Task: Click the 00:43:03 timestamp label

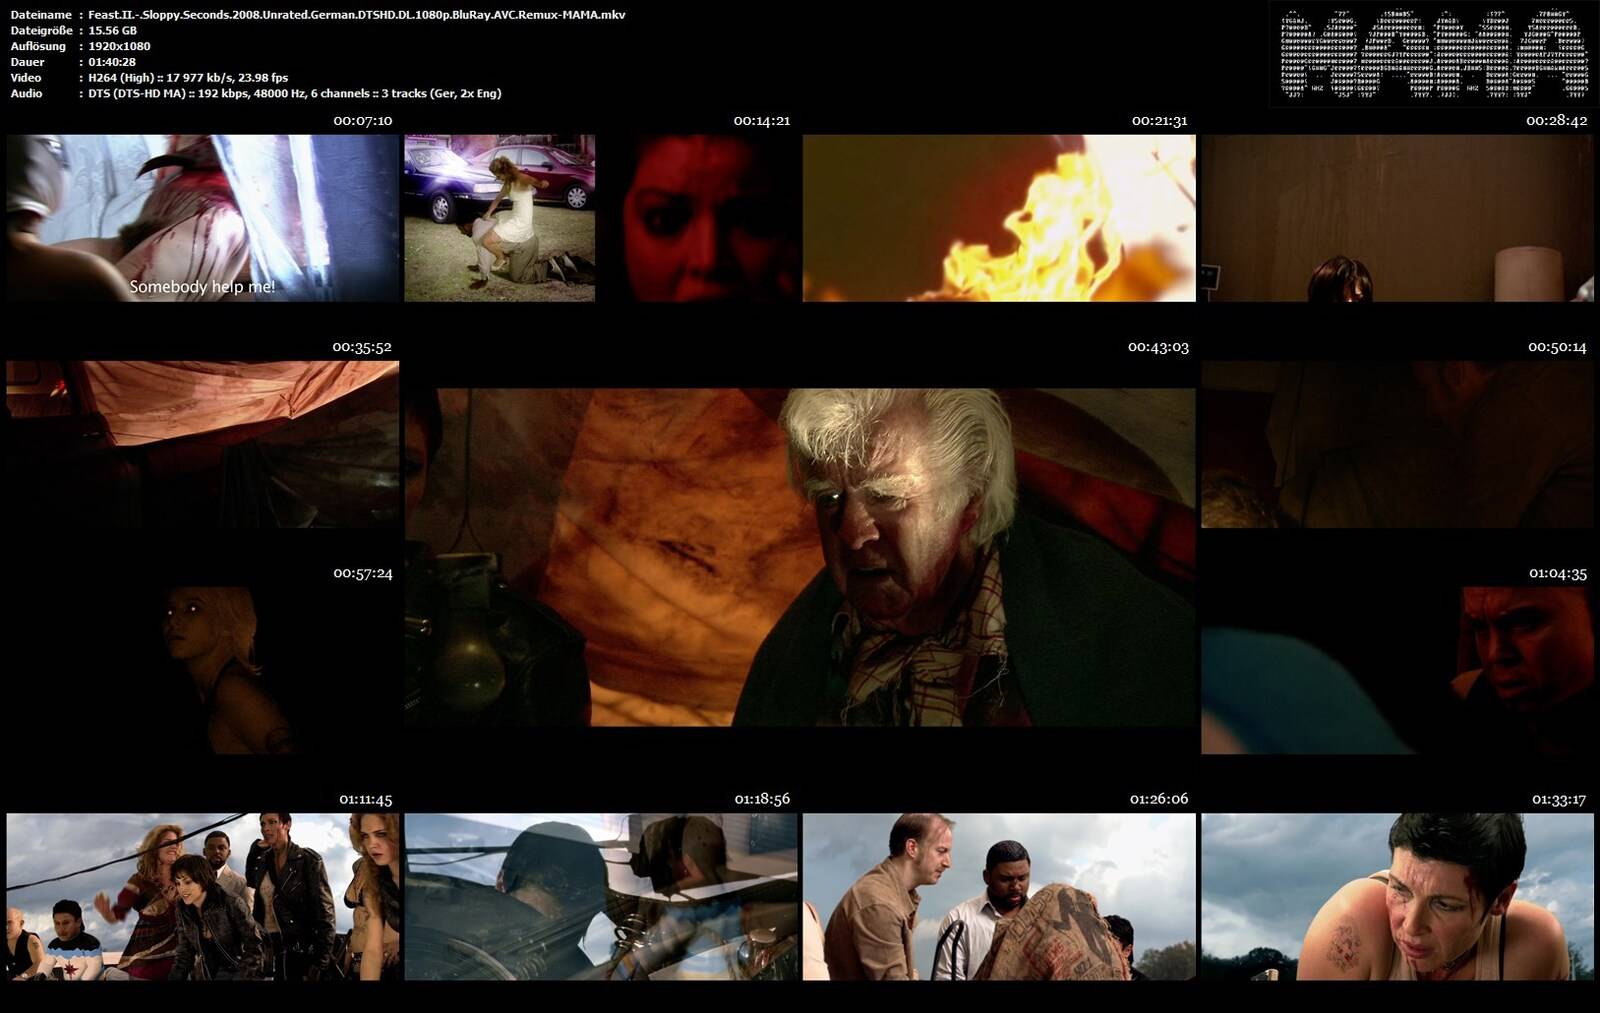Action: (1158, 347)
